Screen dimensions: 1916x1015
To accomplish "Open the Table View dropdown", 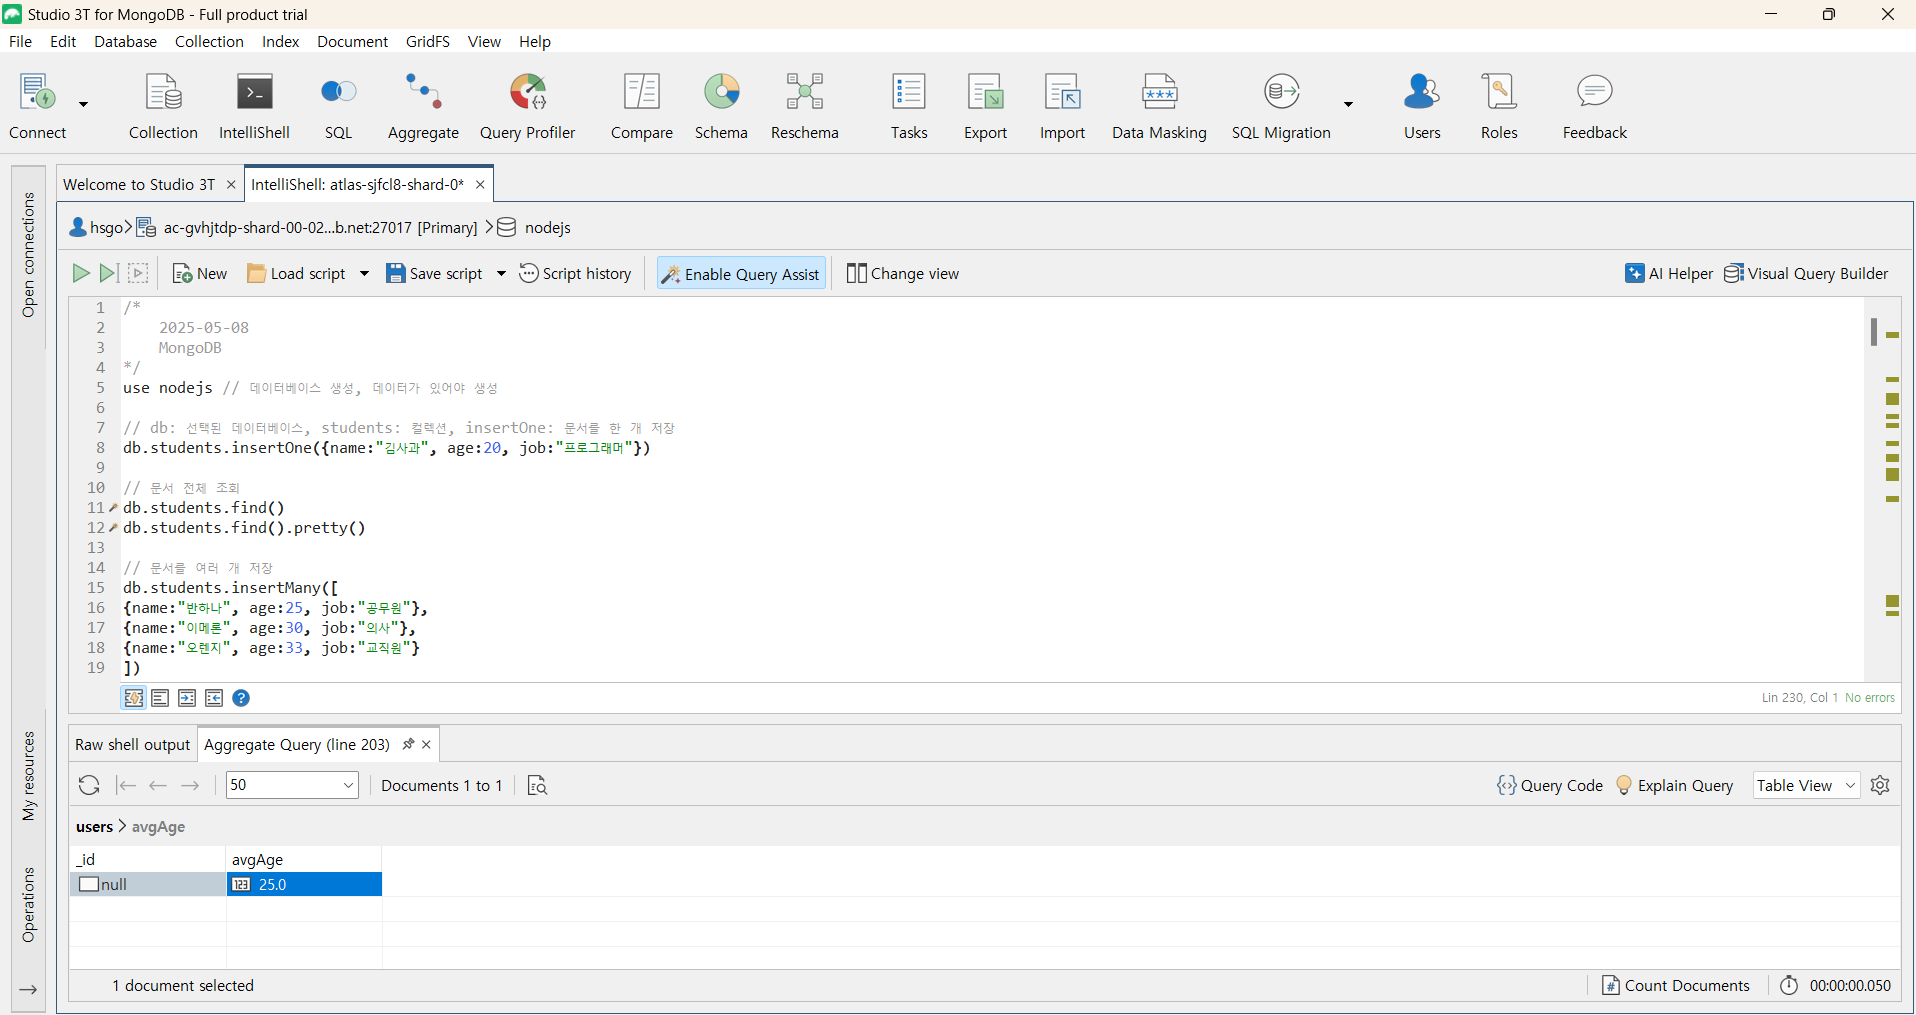I will click(1806, 785).
